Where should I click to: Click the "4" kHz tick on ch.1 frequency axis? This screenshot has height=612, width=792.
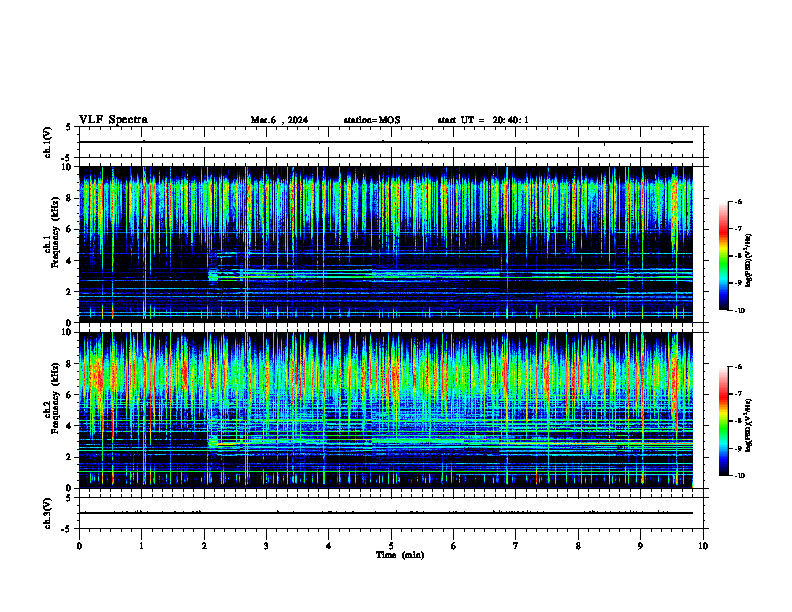[x=70, y=261]
